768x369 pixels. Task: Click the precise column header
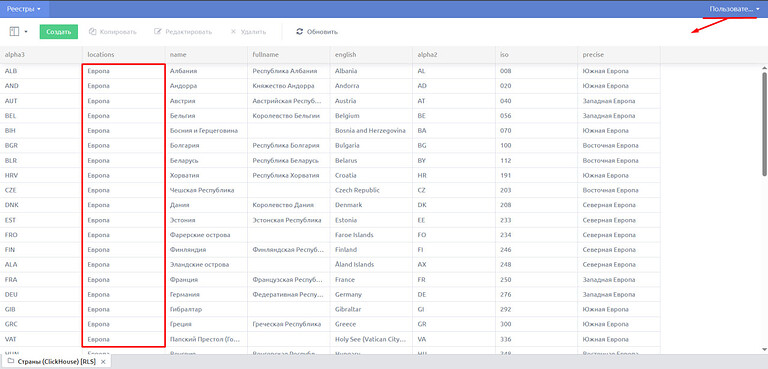[619, 55]
